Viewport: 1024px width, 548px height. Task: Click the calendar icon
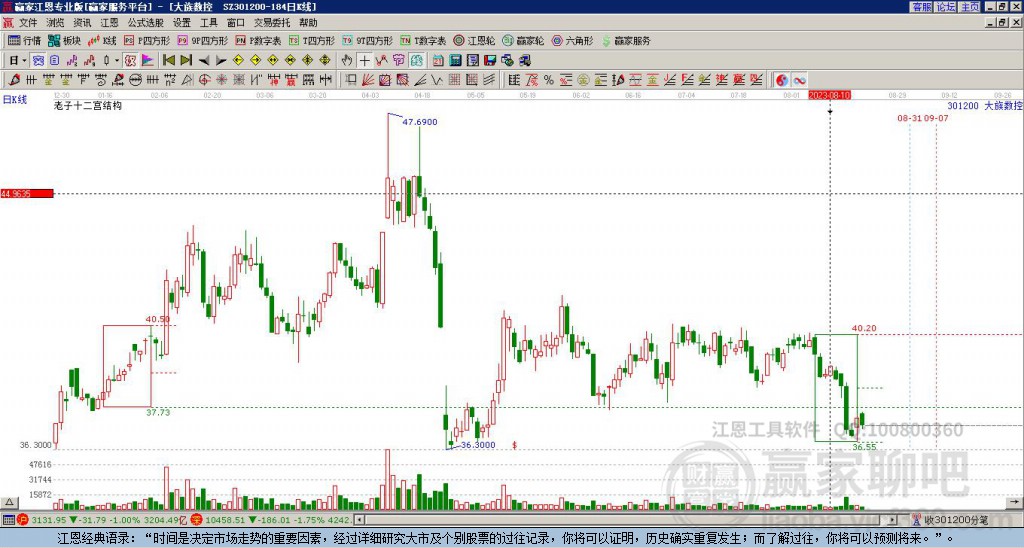tap(438, 61)
